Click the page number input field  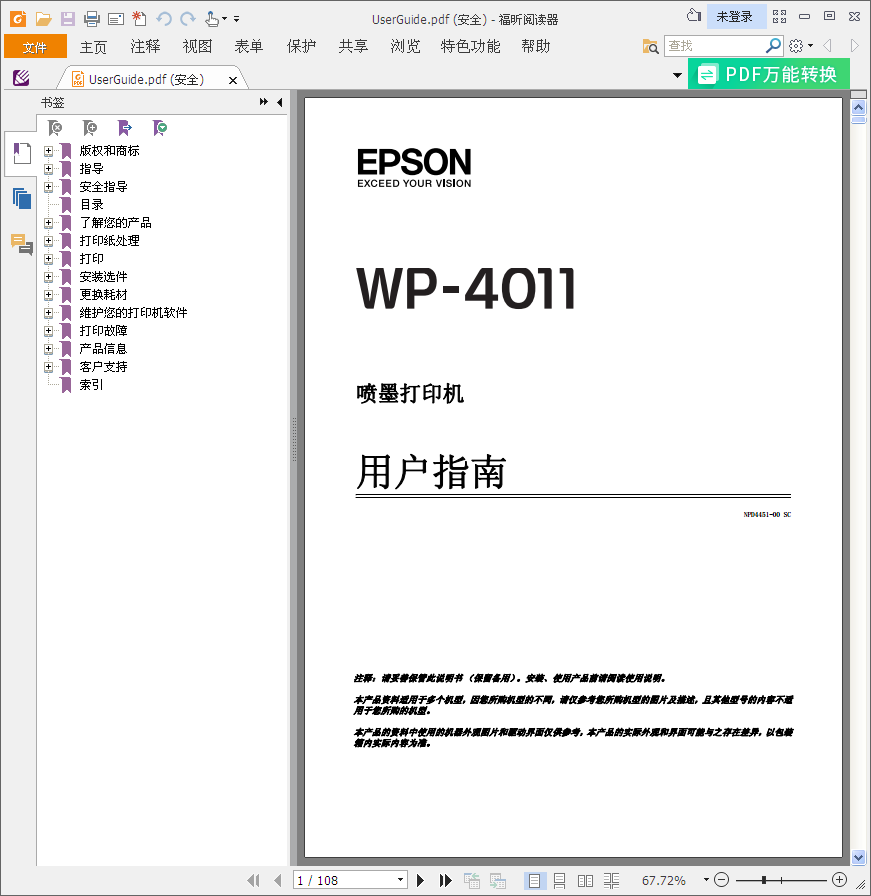[x=344, y=880]
